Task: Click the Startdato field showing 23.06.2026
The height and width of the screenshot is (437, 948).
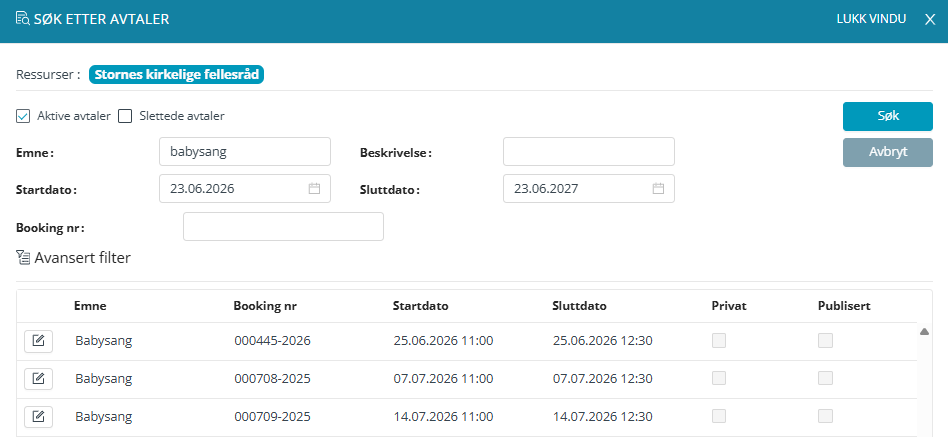Action: click(245, 189)
